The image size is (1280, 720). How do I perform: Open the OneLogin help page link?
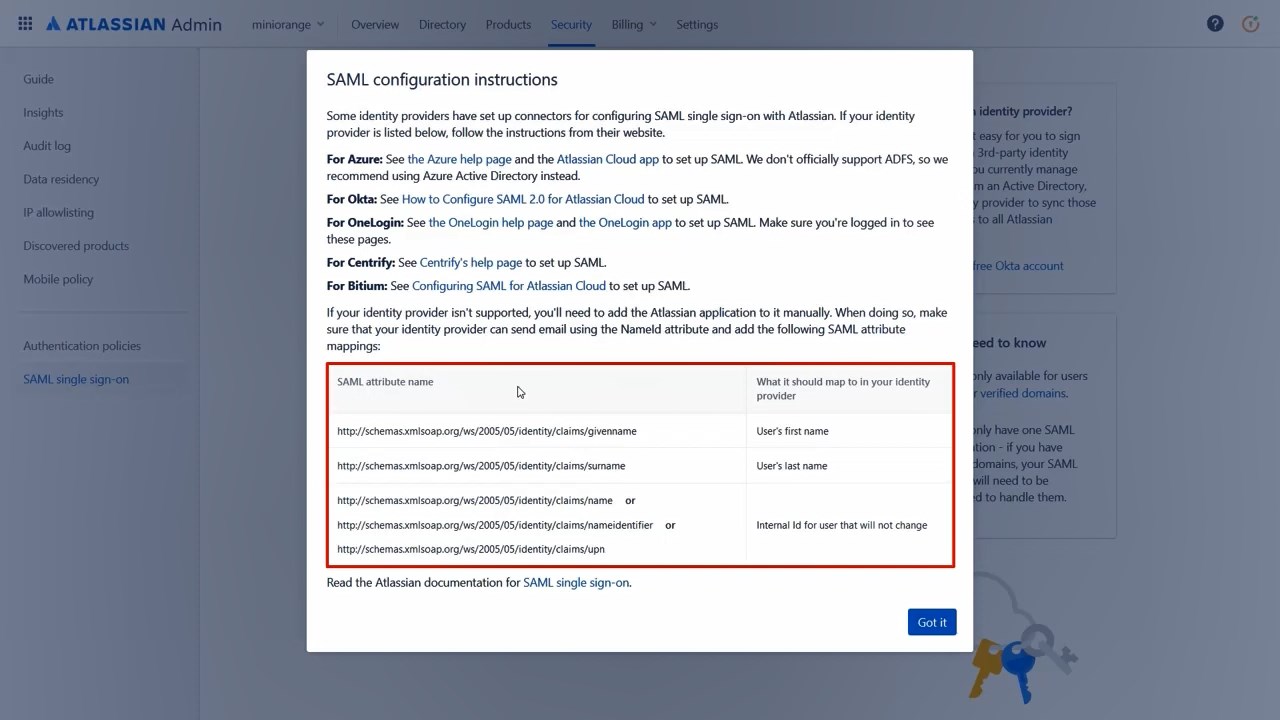tap(491, 222)
